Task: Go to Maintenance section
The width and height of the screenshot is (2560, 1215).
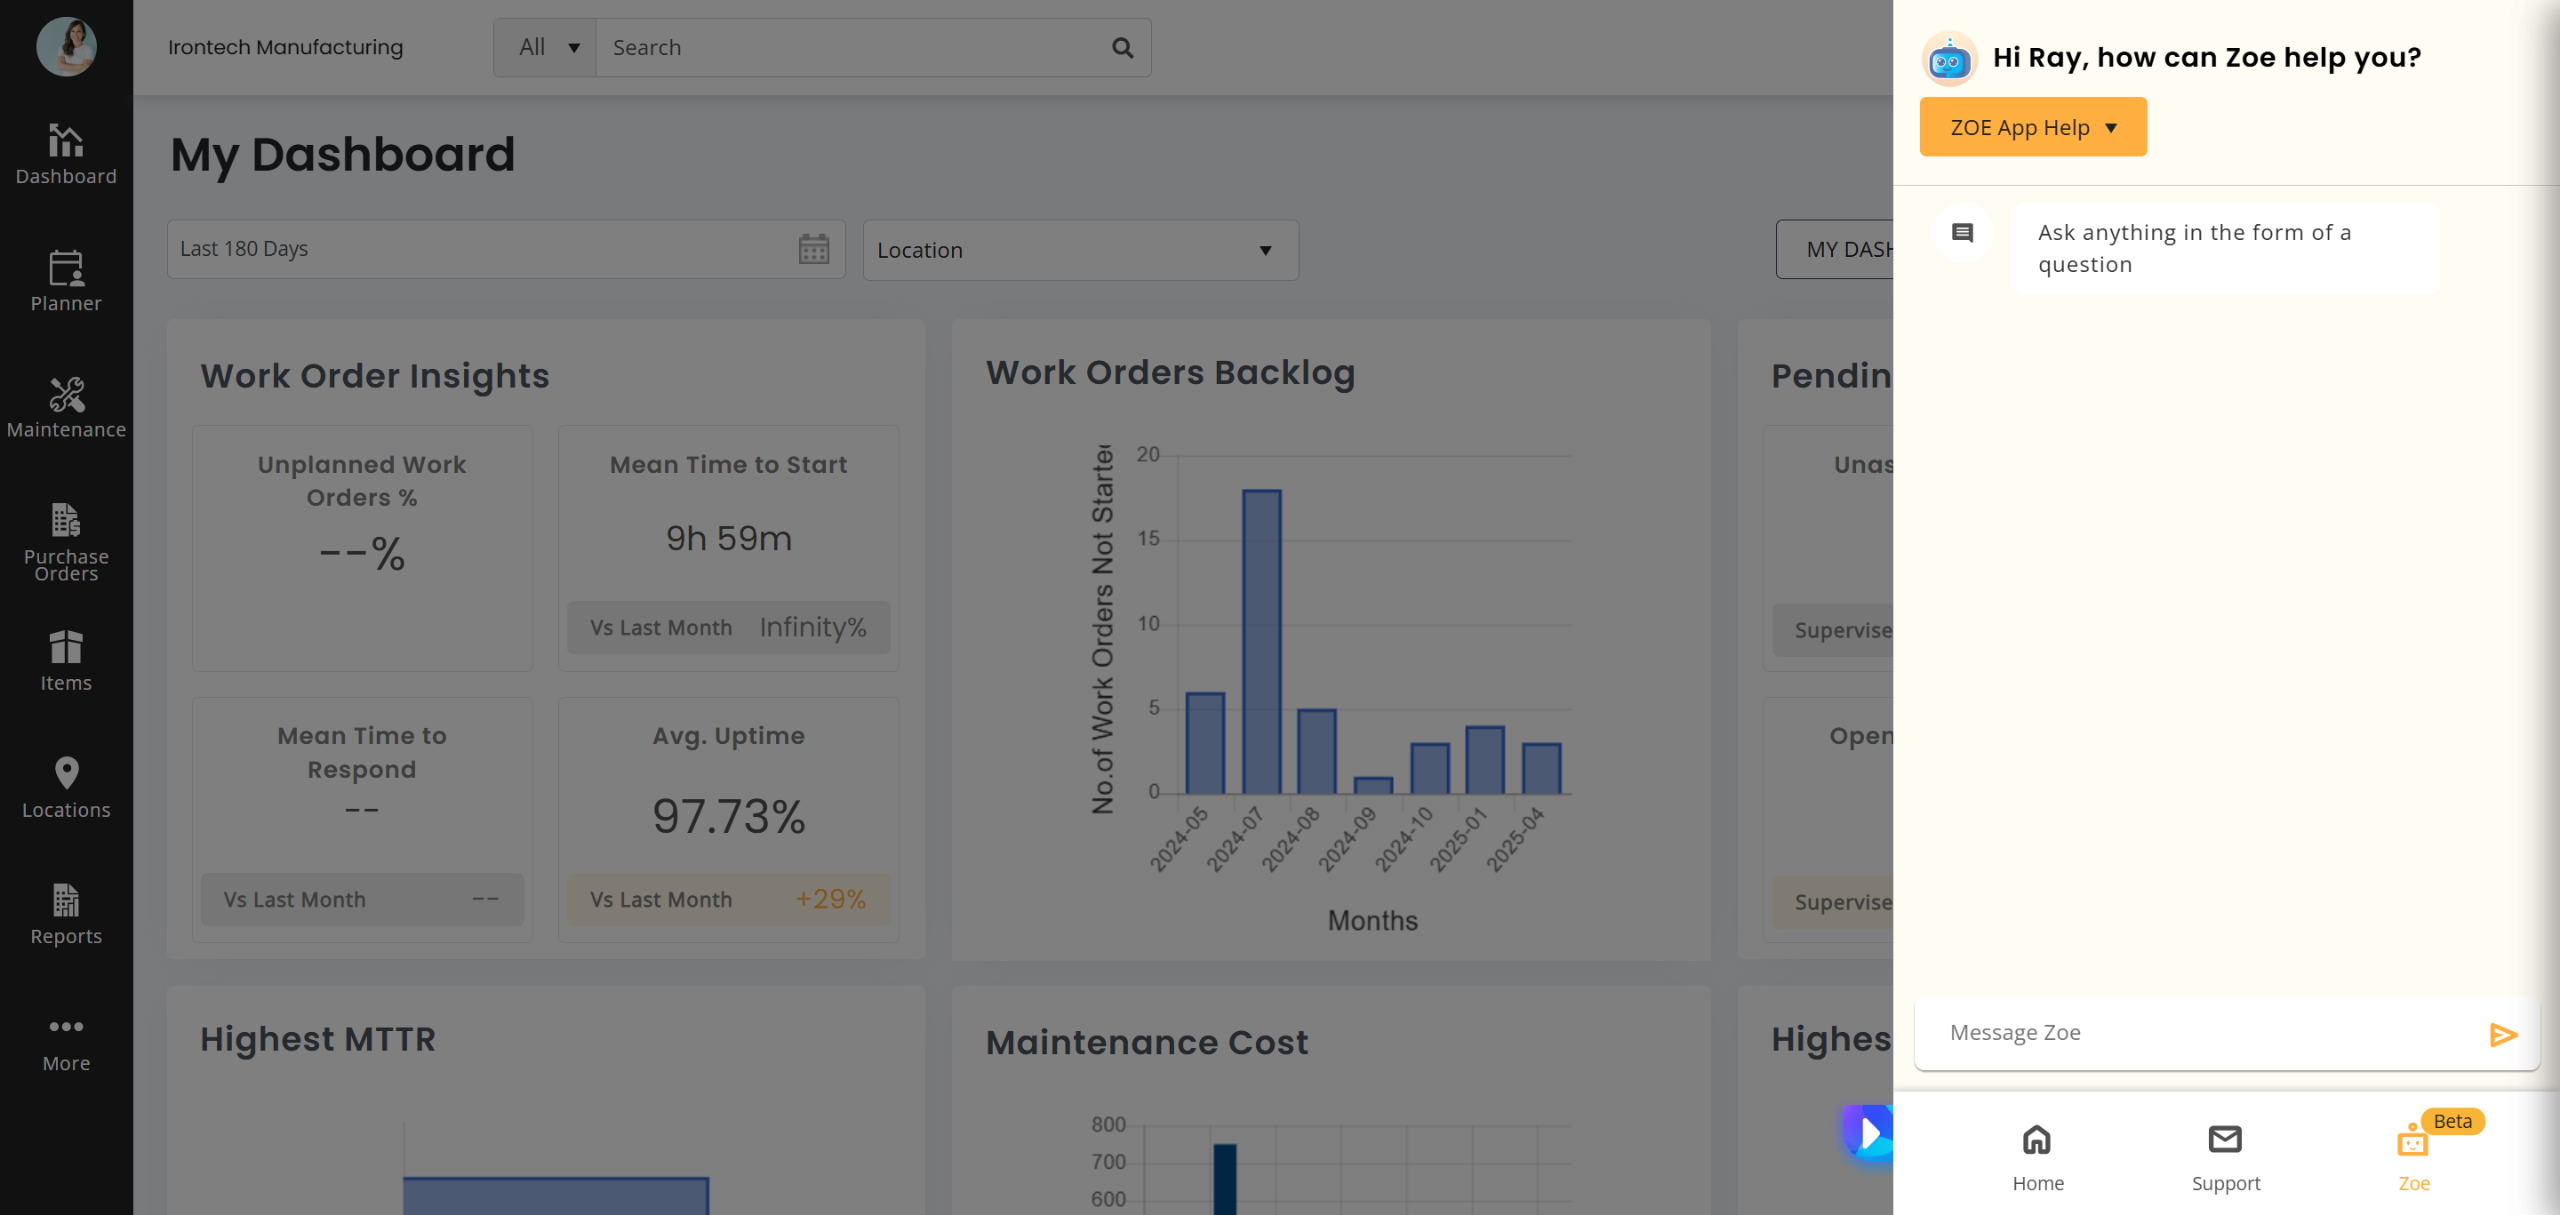Action: [x=66, y=408]
